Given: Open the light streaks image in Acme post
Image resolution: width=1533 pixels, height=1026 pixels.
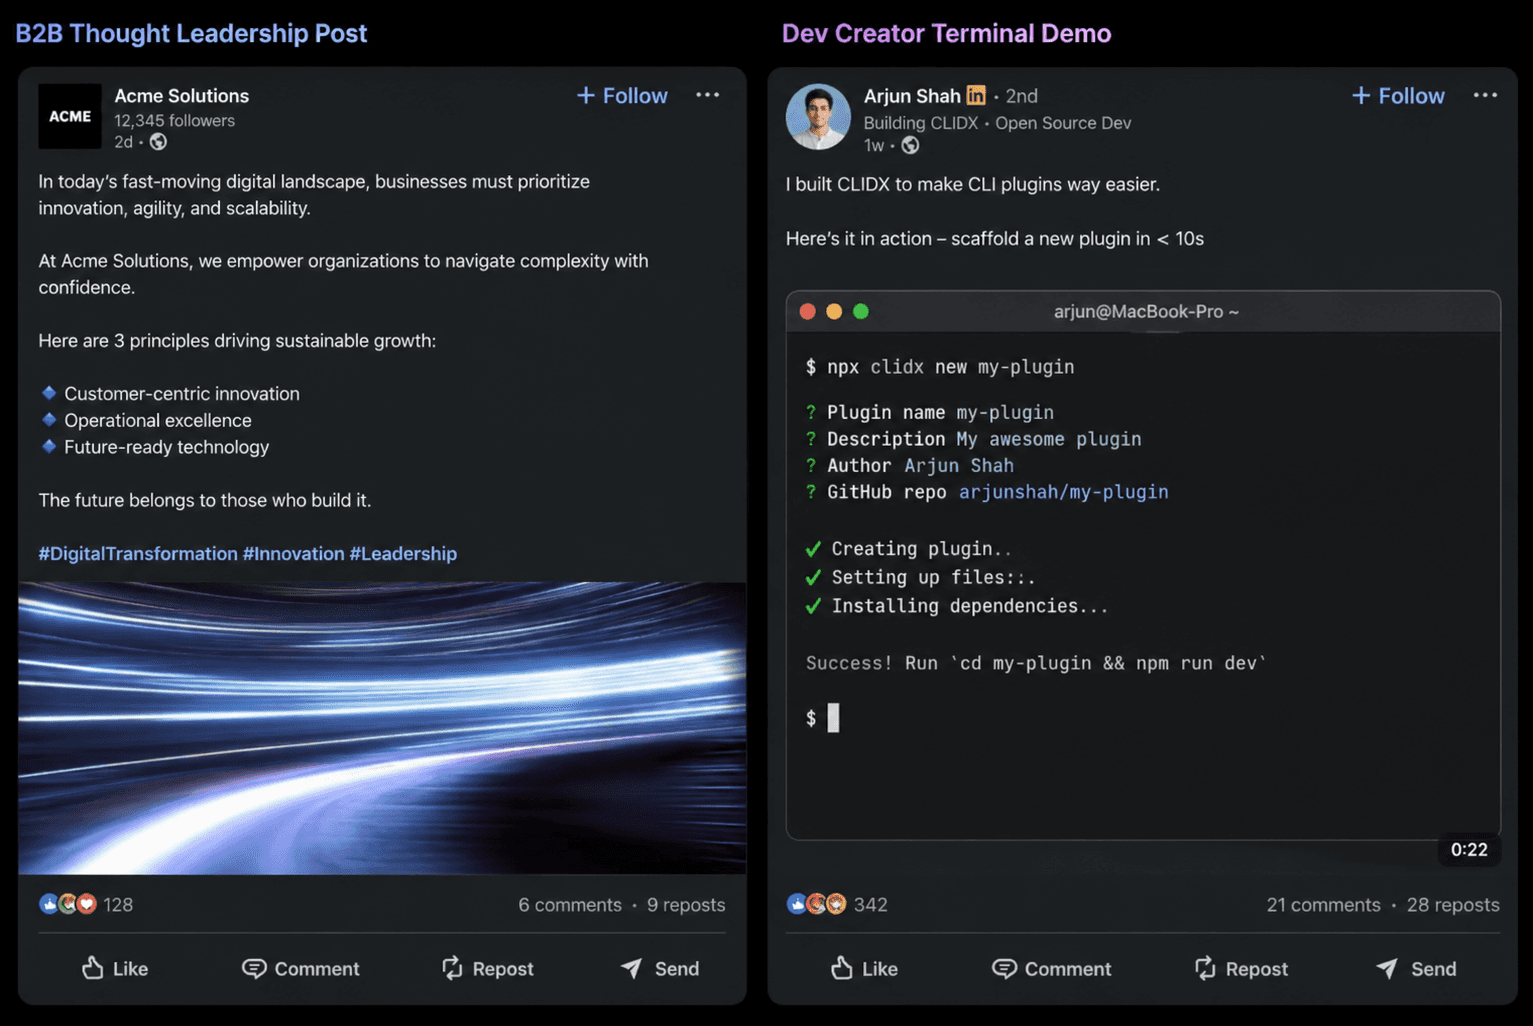Looking at the screenshot, I should point(382,728).
